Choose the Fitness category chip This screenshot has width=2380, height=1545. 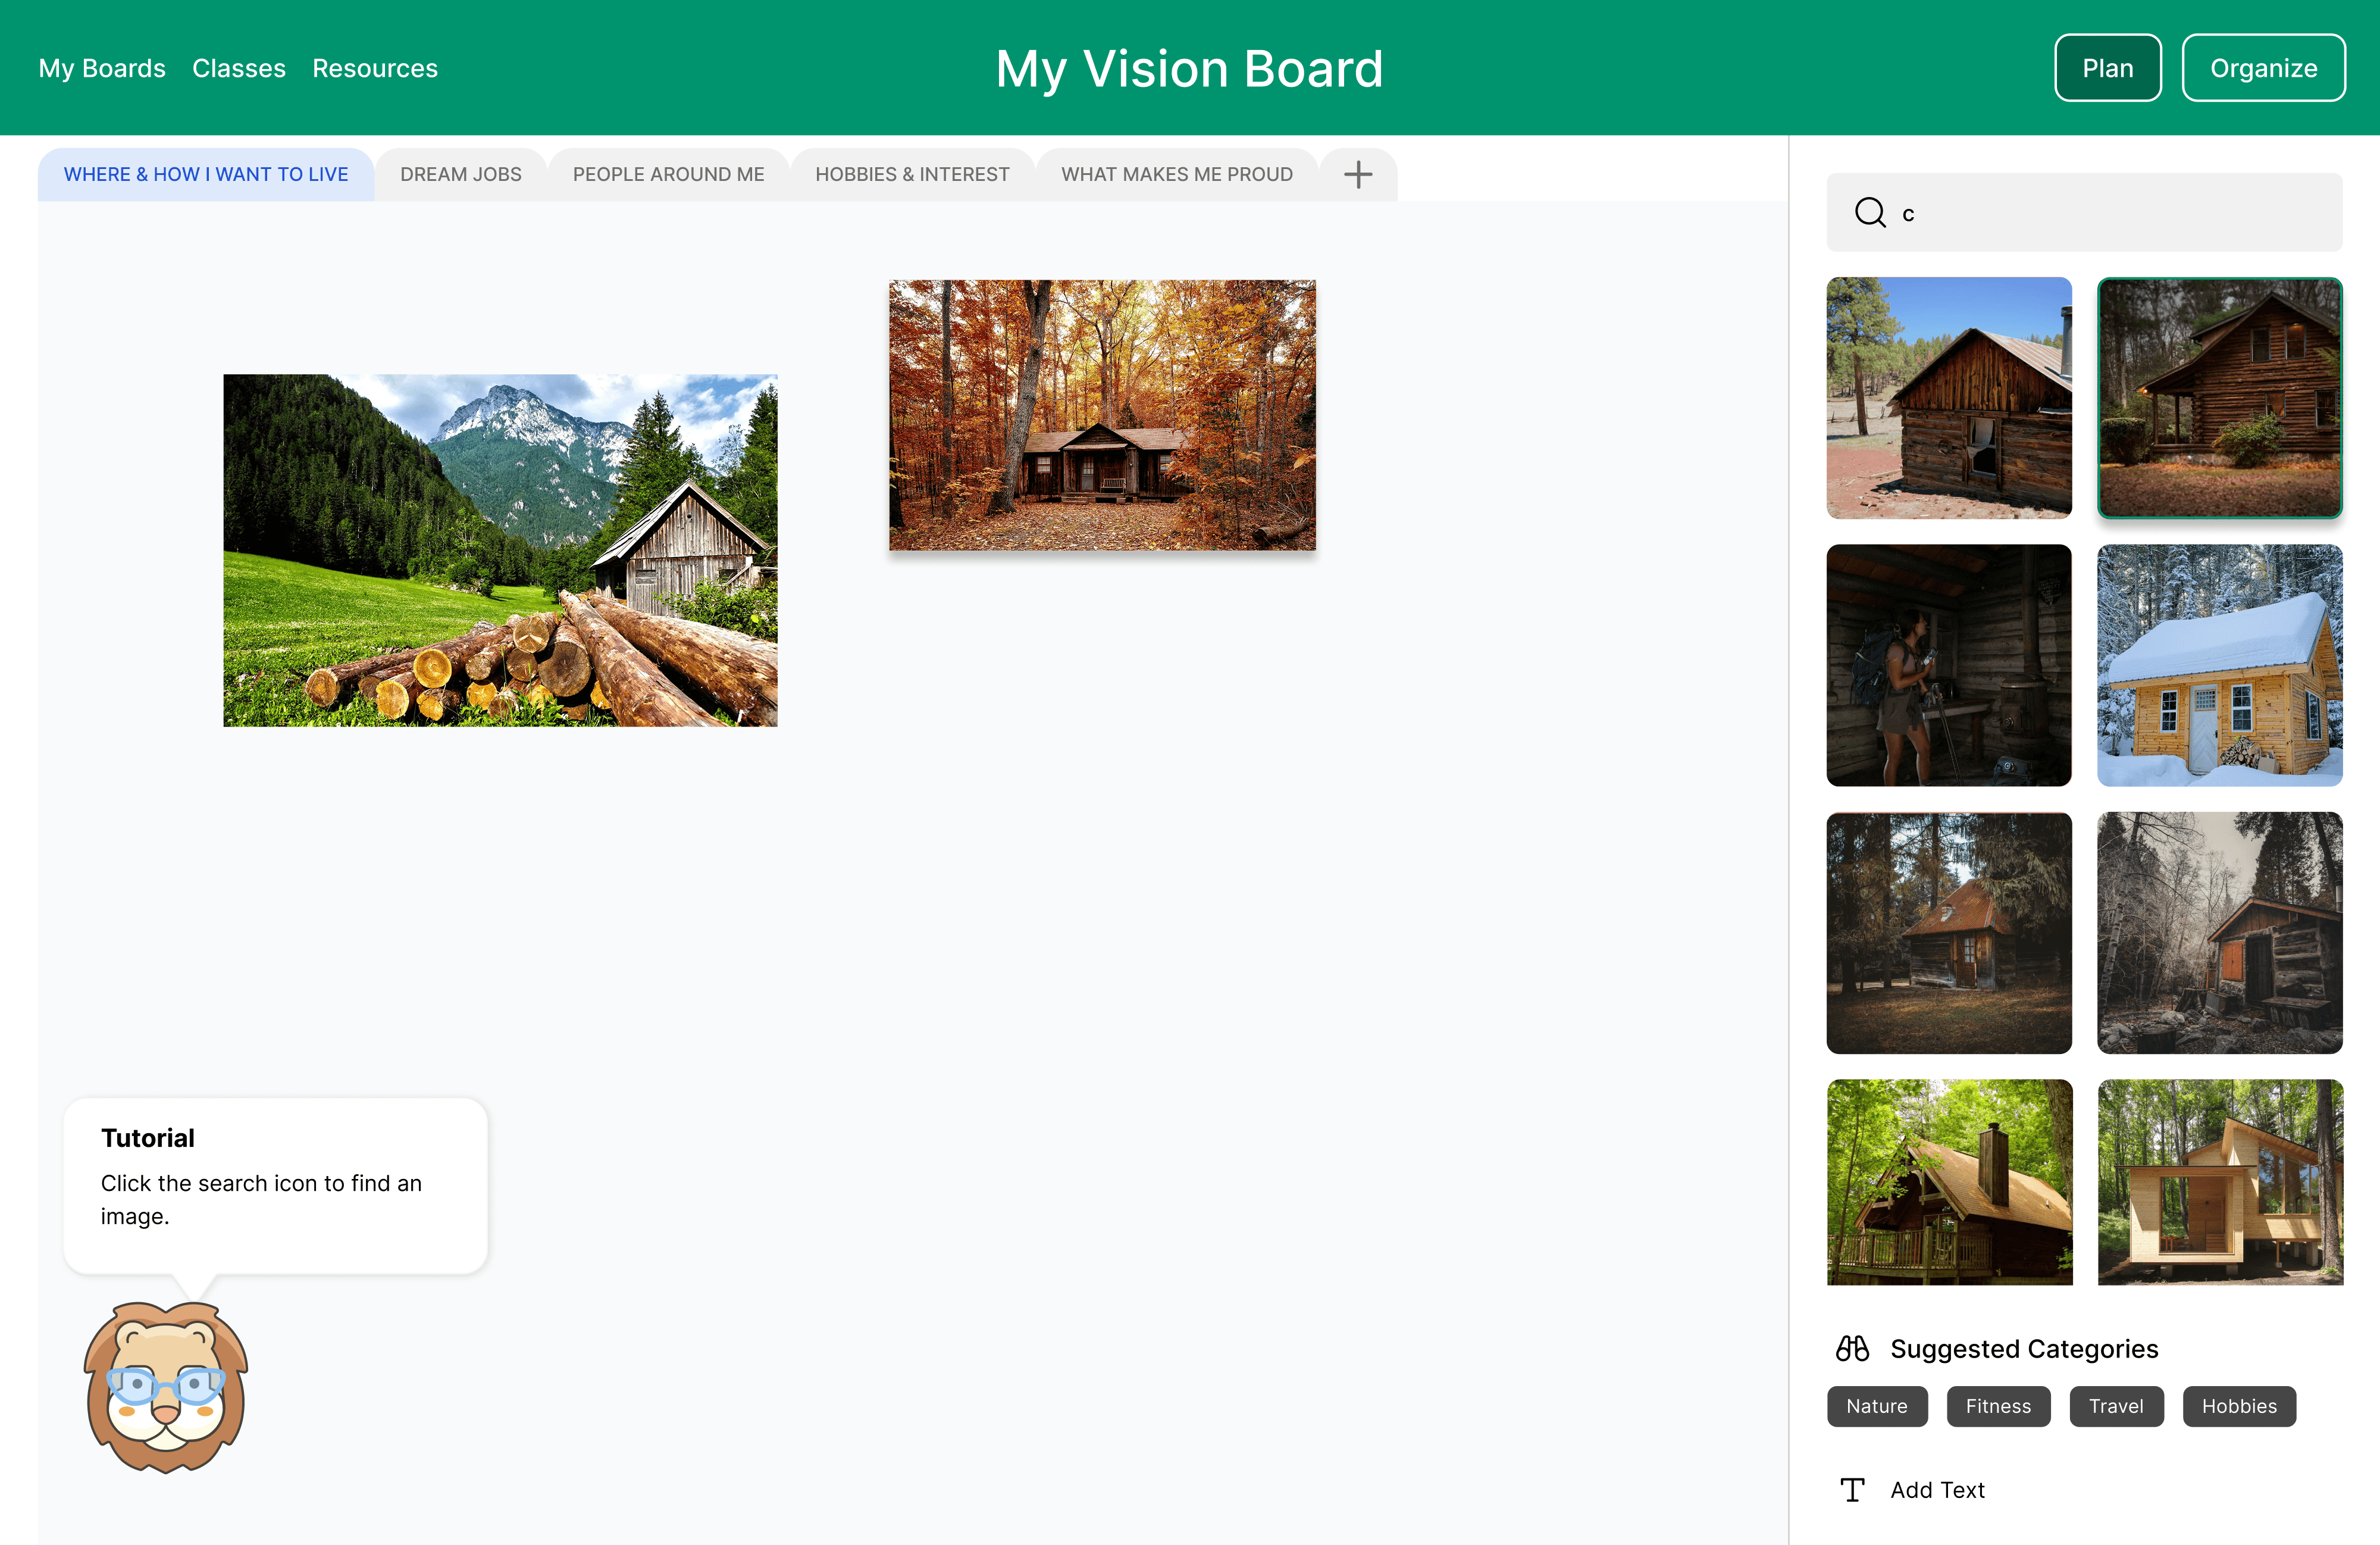pyautogui.click(x=1997, y=1406)
